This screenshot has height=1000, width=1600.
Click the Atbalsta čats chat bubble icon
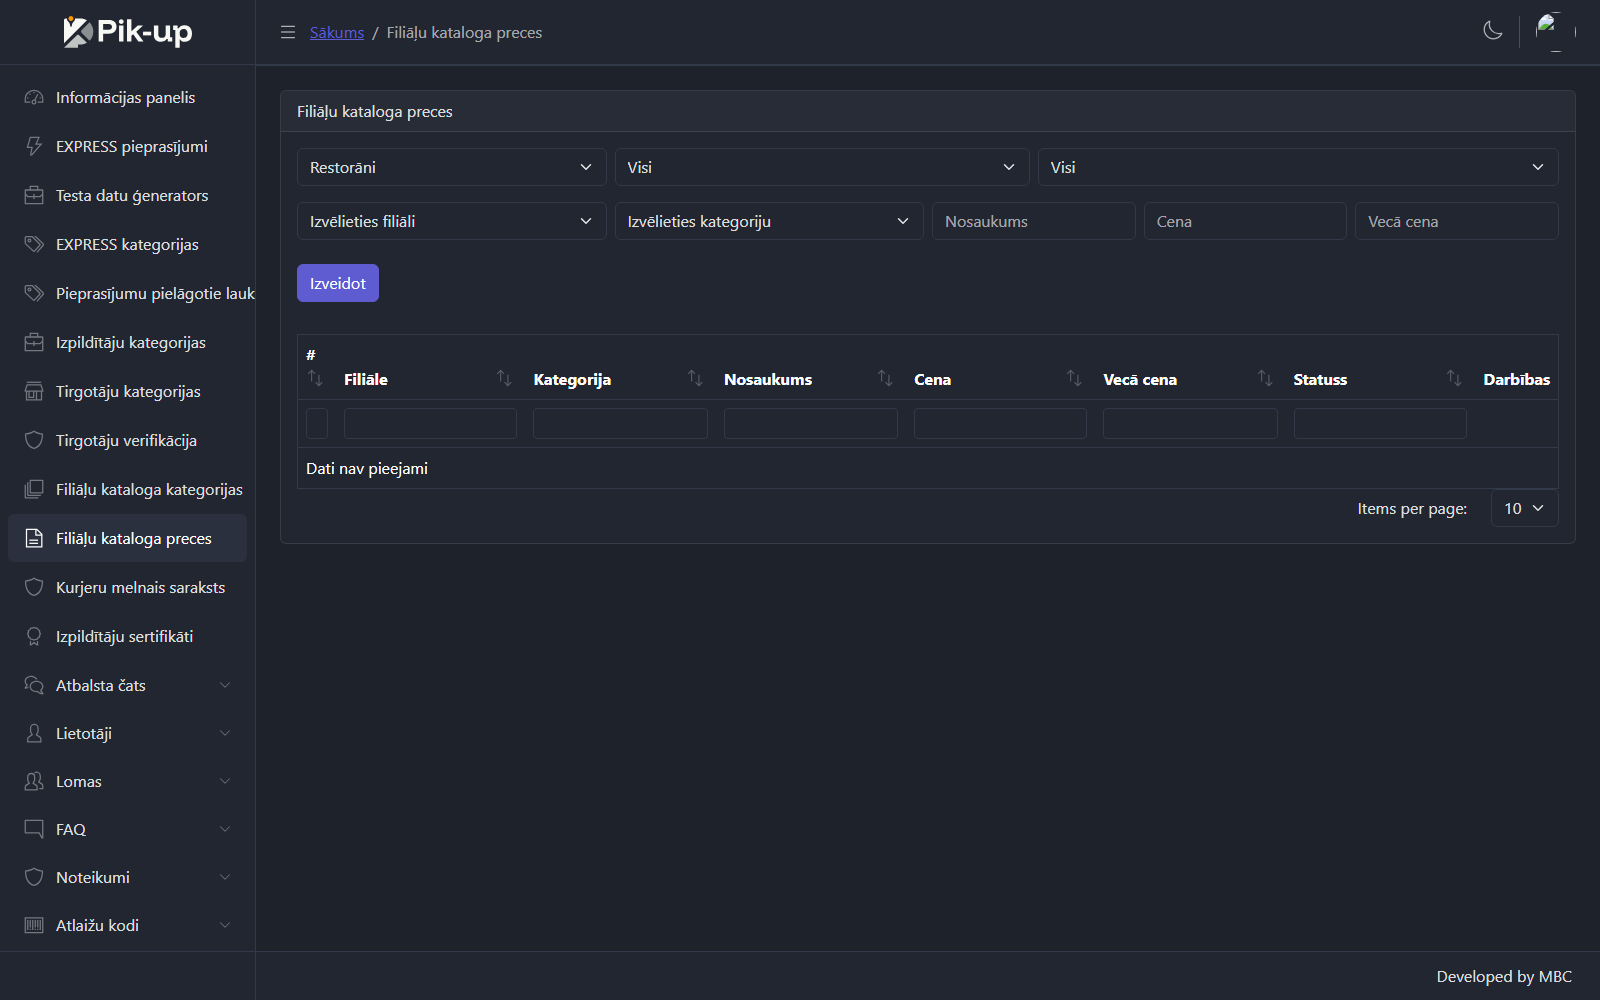point(34,686)
